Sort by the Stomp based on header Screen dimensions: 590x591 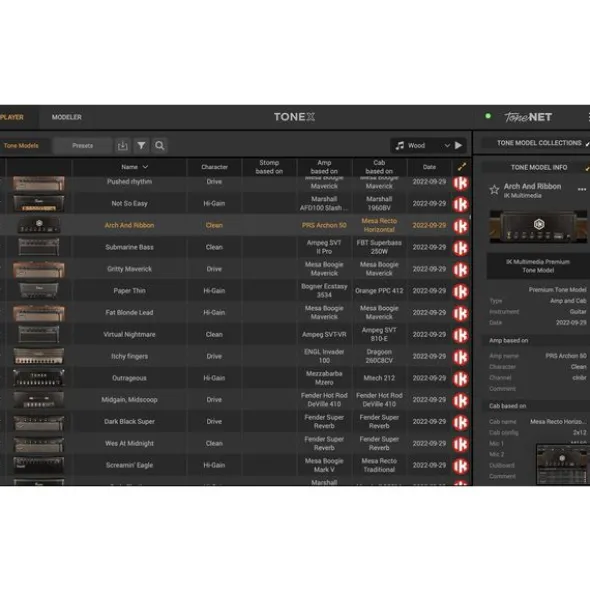[x=269, y=167]
